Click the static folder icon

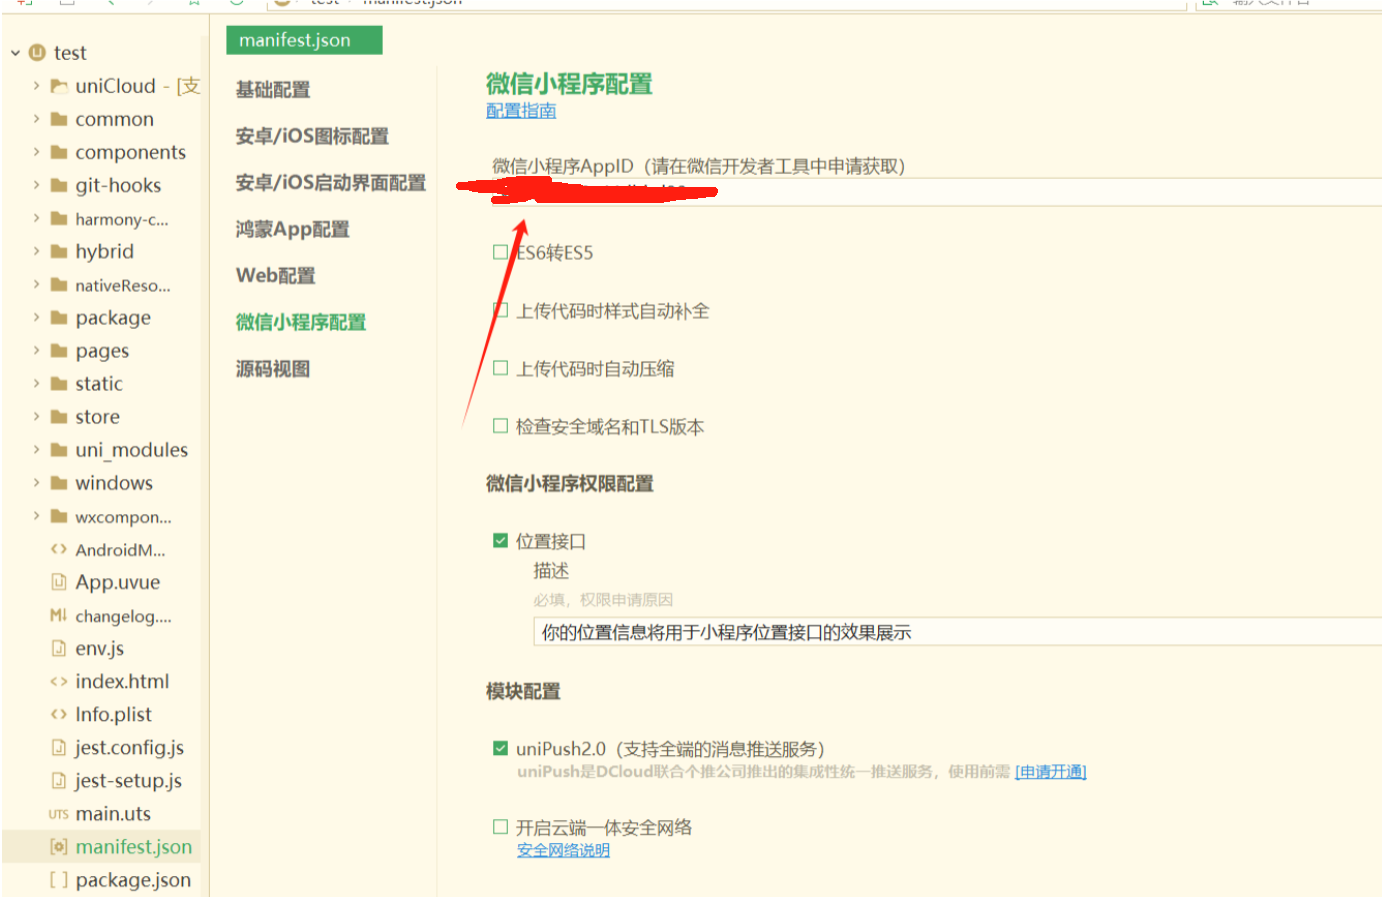[x=59, y=384]
